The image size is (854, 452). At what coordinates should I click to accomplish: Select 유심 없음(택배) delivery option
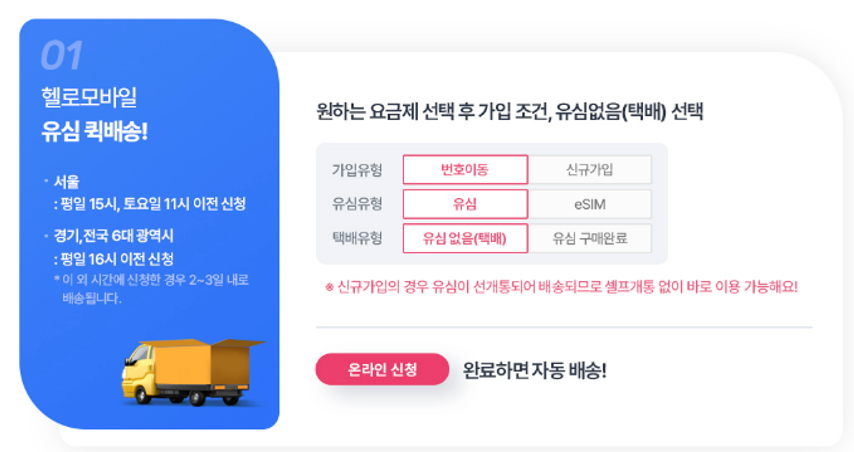465,239
